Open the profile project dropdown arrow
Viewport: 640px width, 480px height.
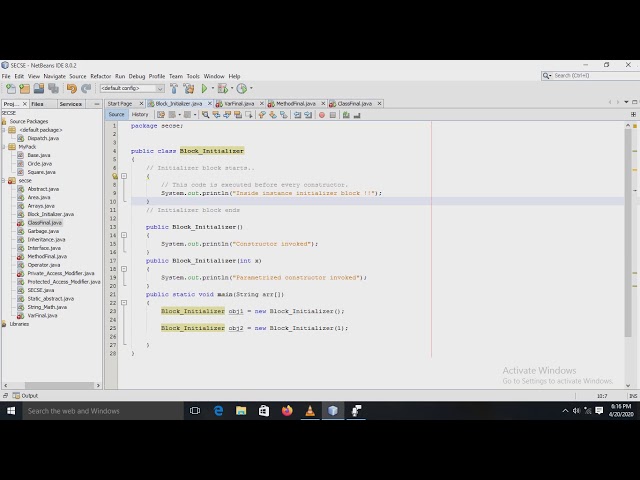[251, 88]
